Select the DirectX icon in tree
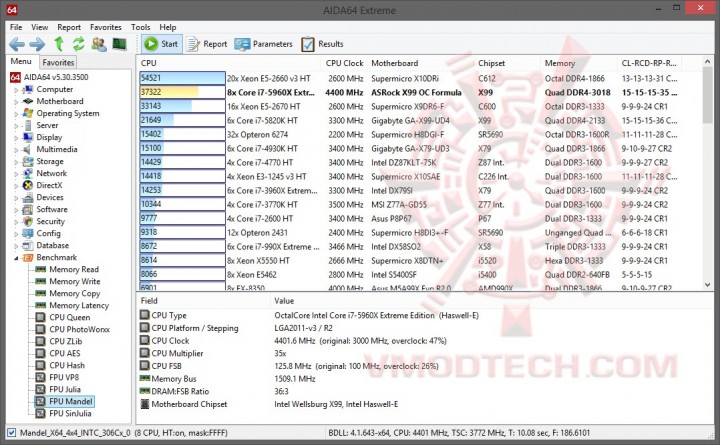Screen dimensions: 720x445 coord(28,185)
